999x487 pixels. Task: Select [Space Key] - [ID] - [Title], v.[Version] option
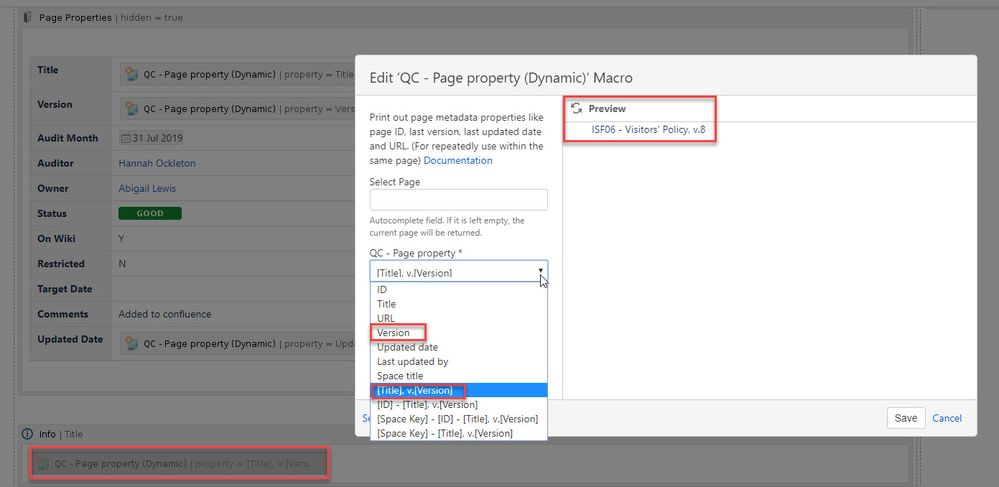coord(459,419)
